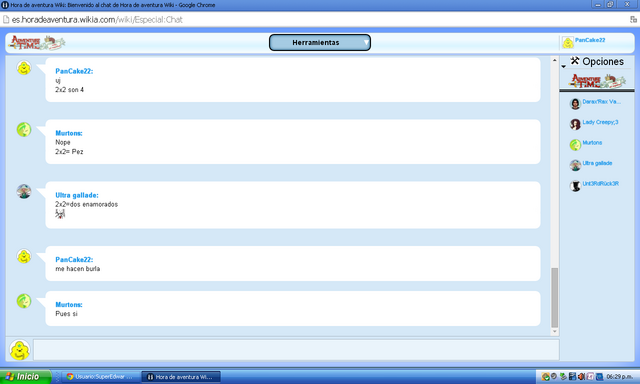Screen dimensions: 640x384
Task: Click the Murtons name above 'Pues si'
Action: coord(69,304)
